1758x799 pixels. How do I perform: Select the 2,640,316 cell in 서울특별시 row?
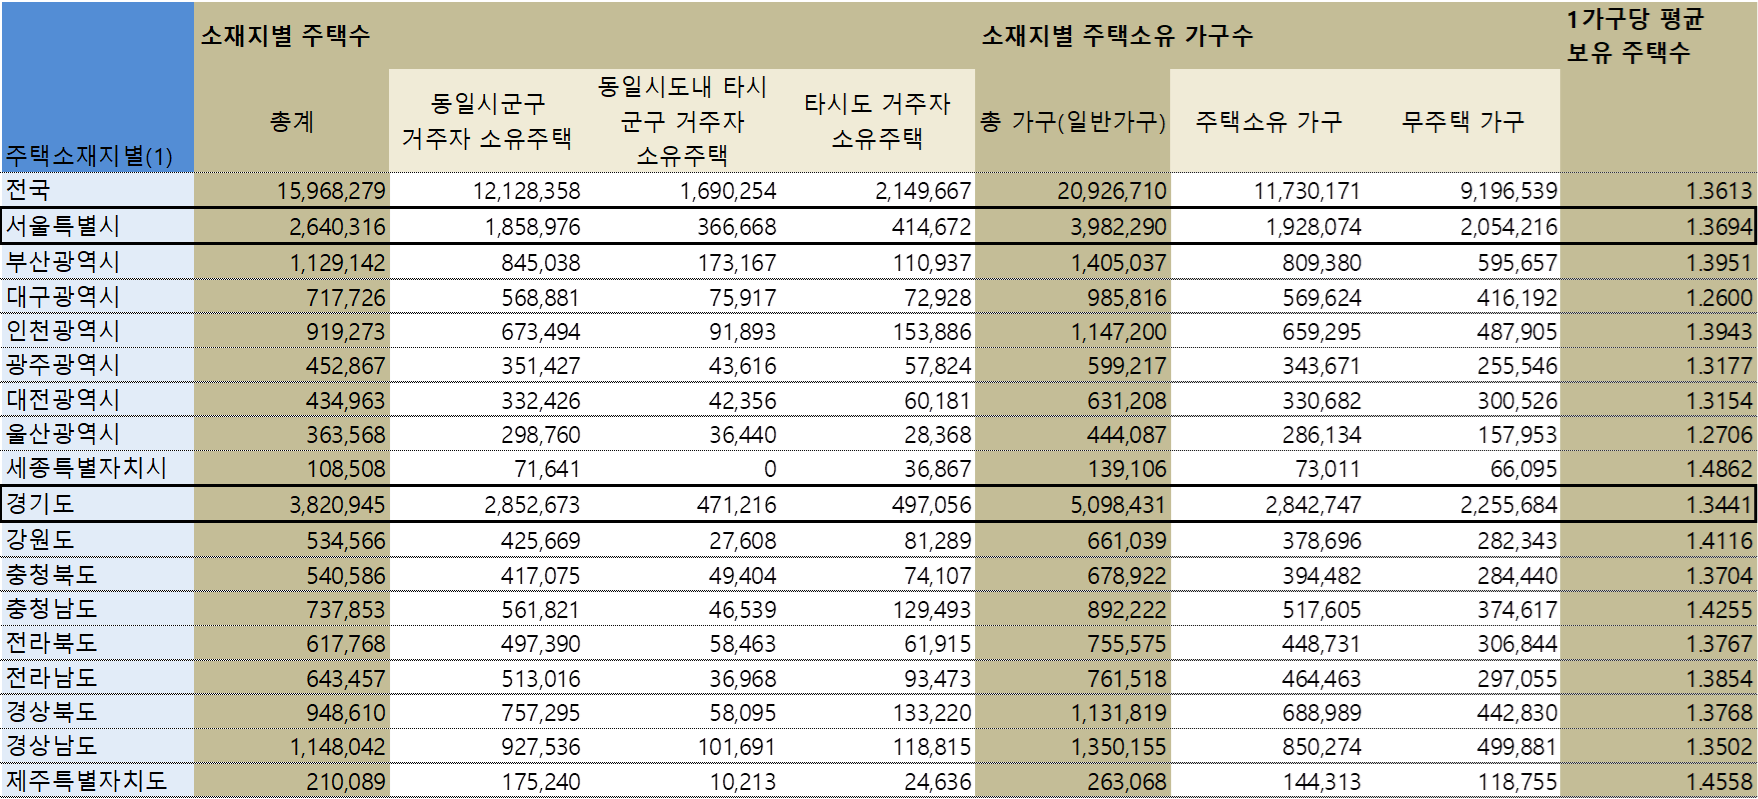click(x=292, y=226)
